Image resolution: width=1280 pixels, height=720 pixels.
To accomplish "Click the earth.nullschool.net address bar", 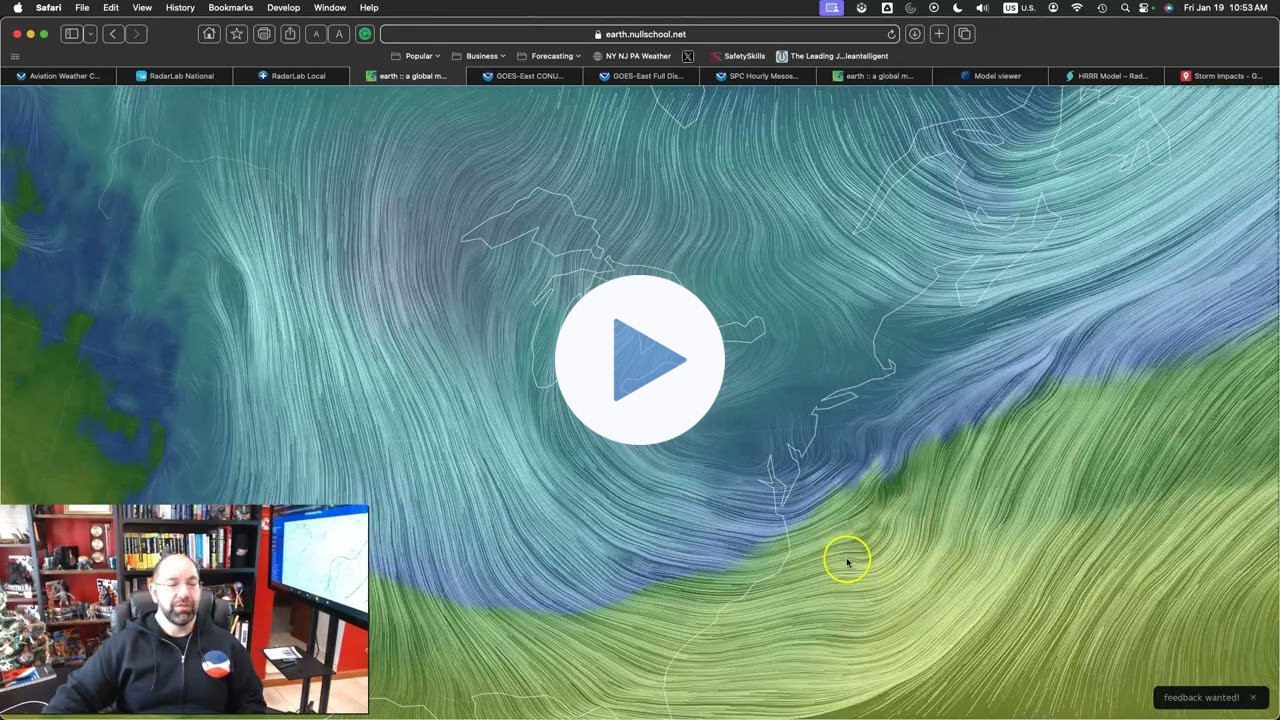I will tap(640, 34).
